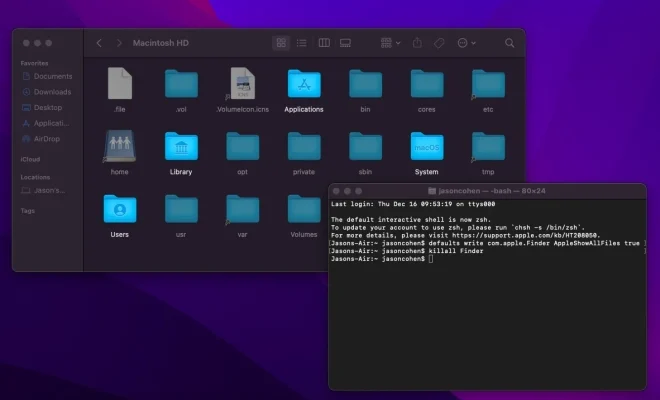Select the bin folder
660x400 pixels.
point(365,84)
